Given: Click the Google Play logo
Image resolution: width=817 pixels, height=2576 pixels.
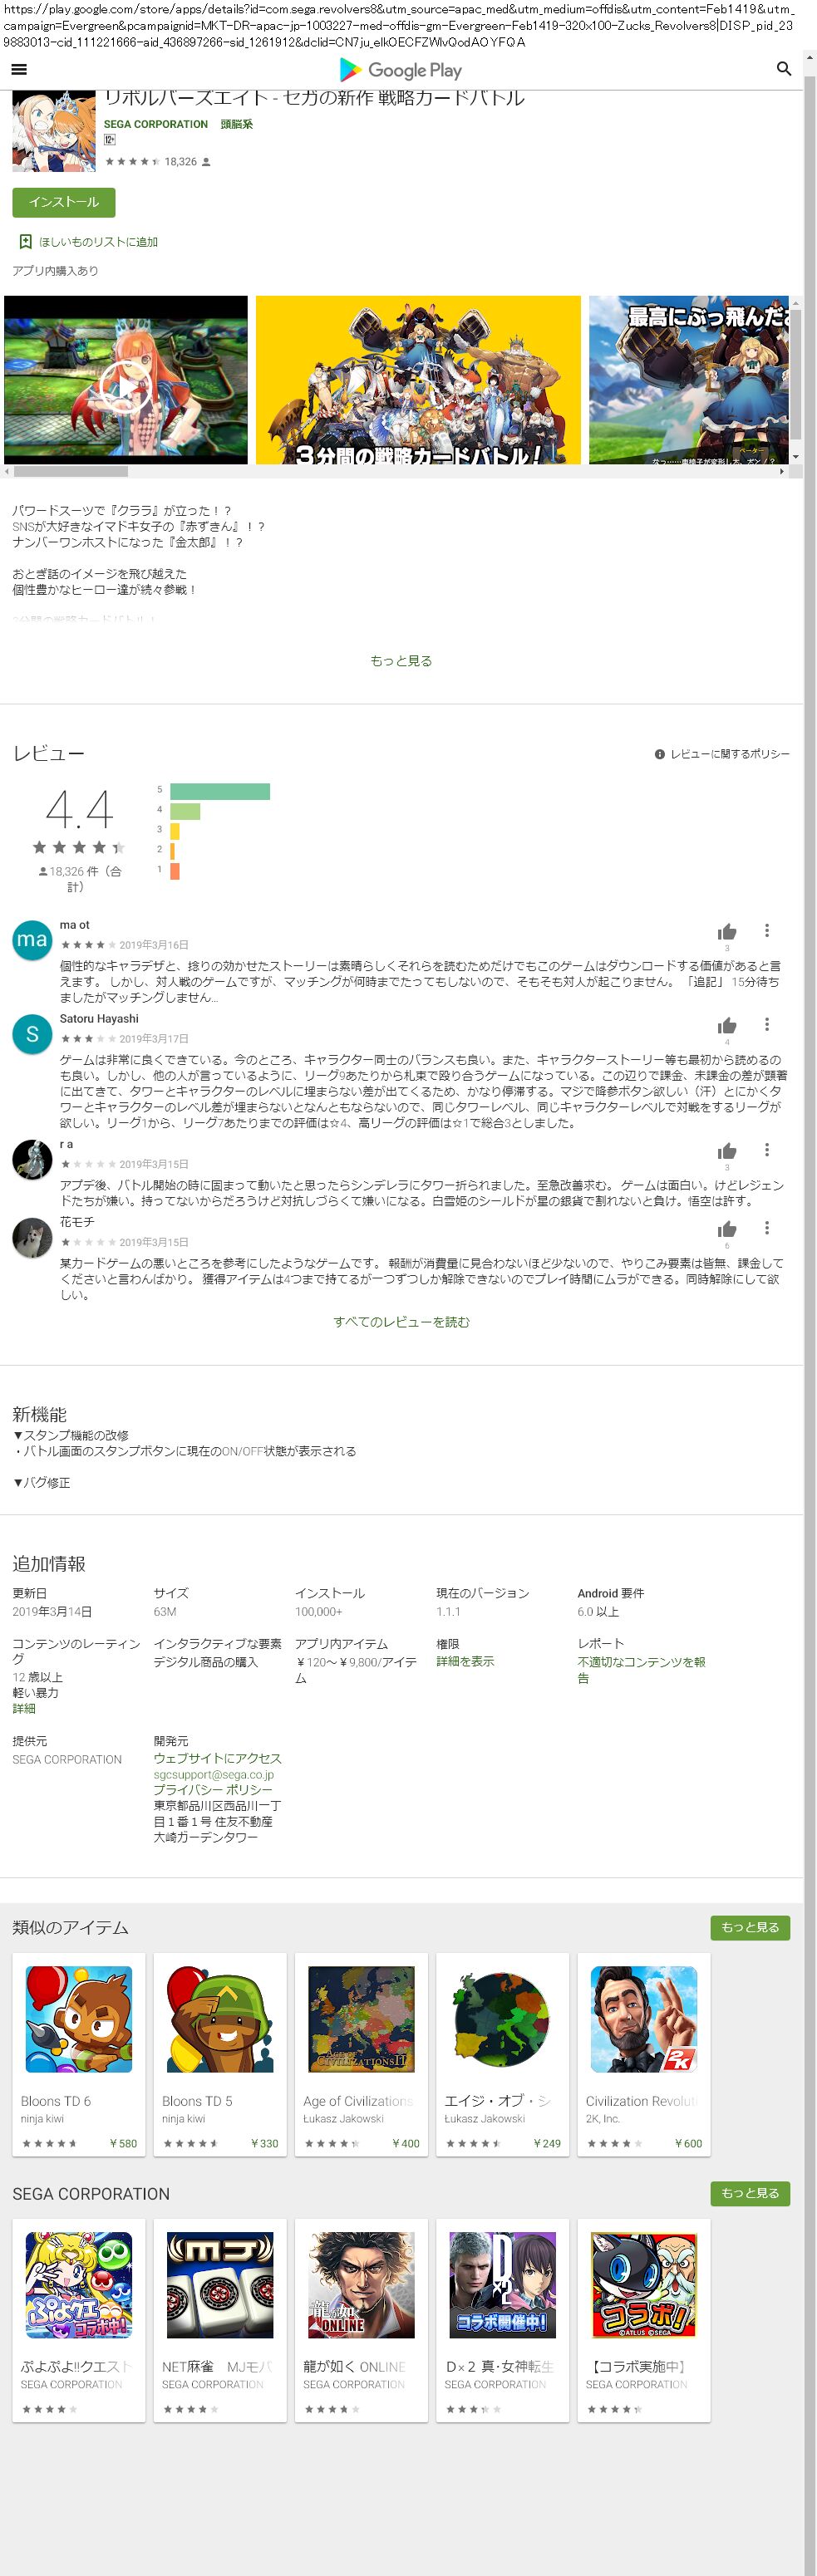Looking at the screenshot, I should [401, 70].
